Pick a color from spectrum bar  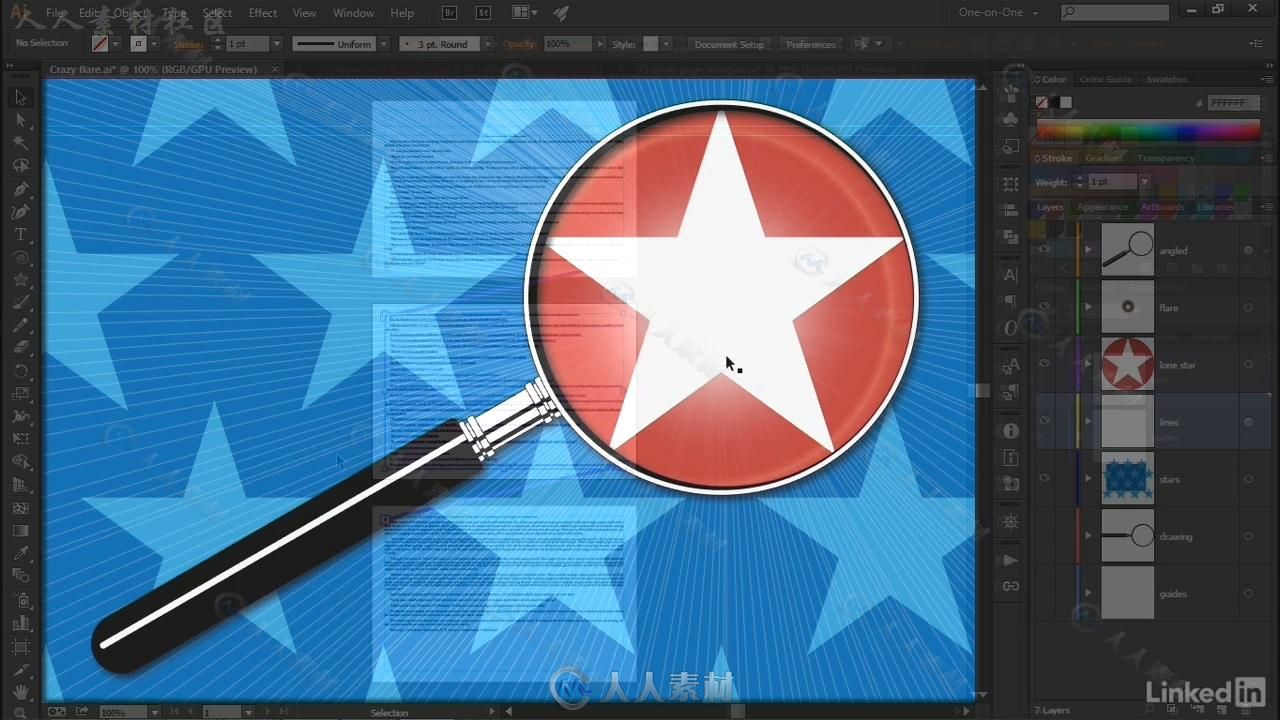[1148, 131]
